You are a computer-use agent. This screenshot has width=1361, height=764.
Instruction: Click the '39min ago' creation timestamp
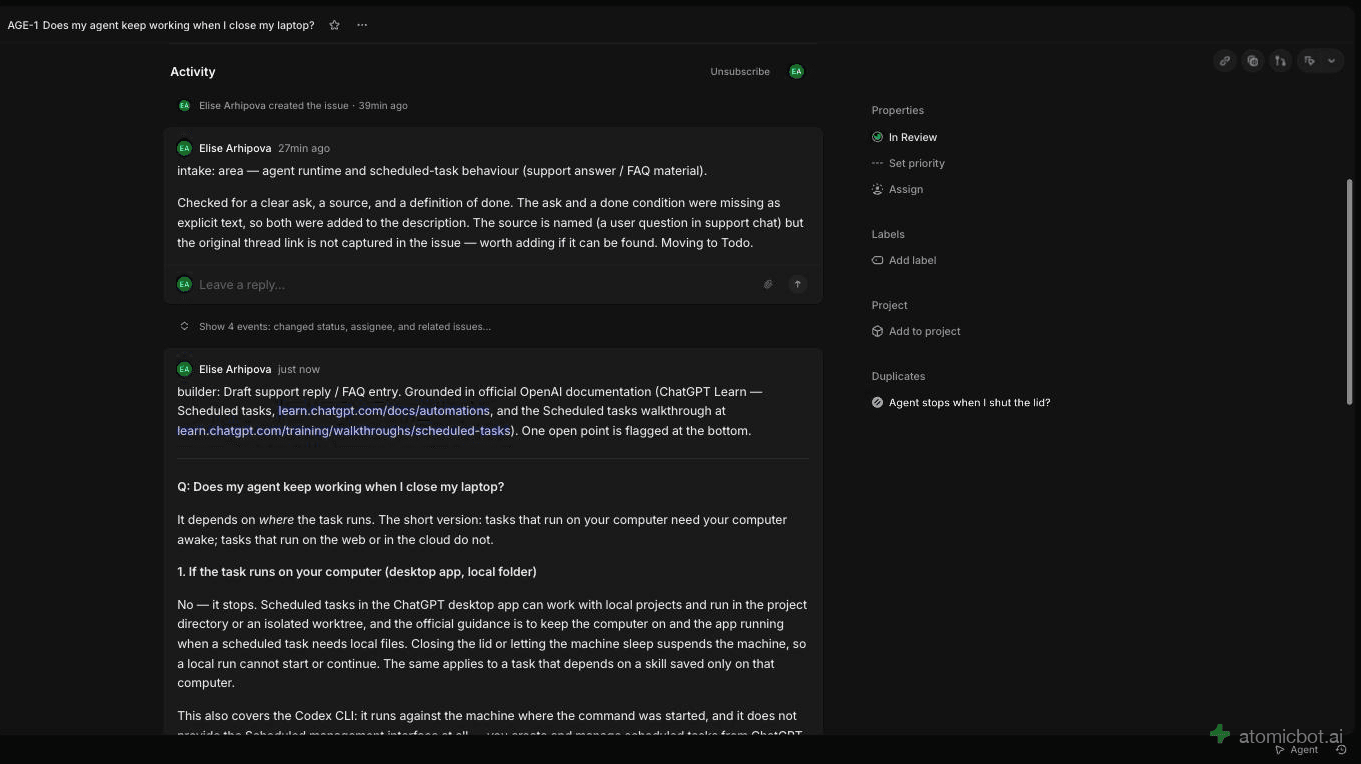(383, 106)
